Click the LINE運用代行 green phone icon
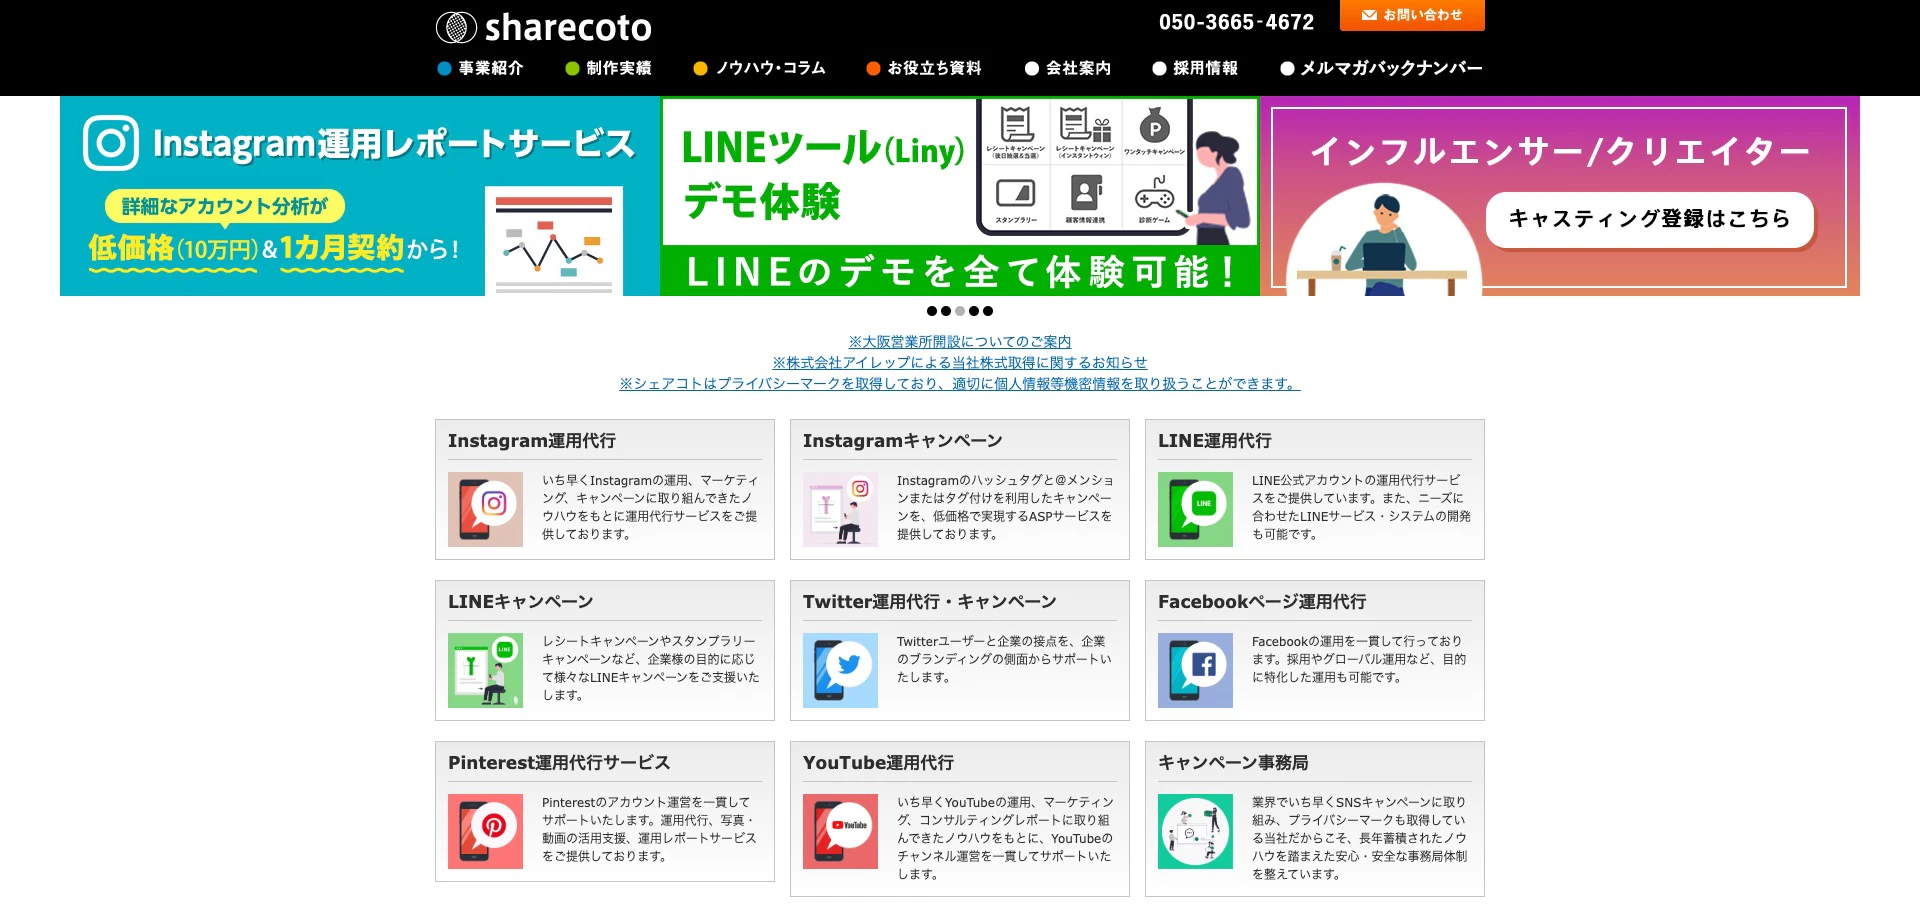The width and height of the screenshot is (1920, 906). [1195, 509]
